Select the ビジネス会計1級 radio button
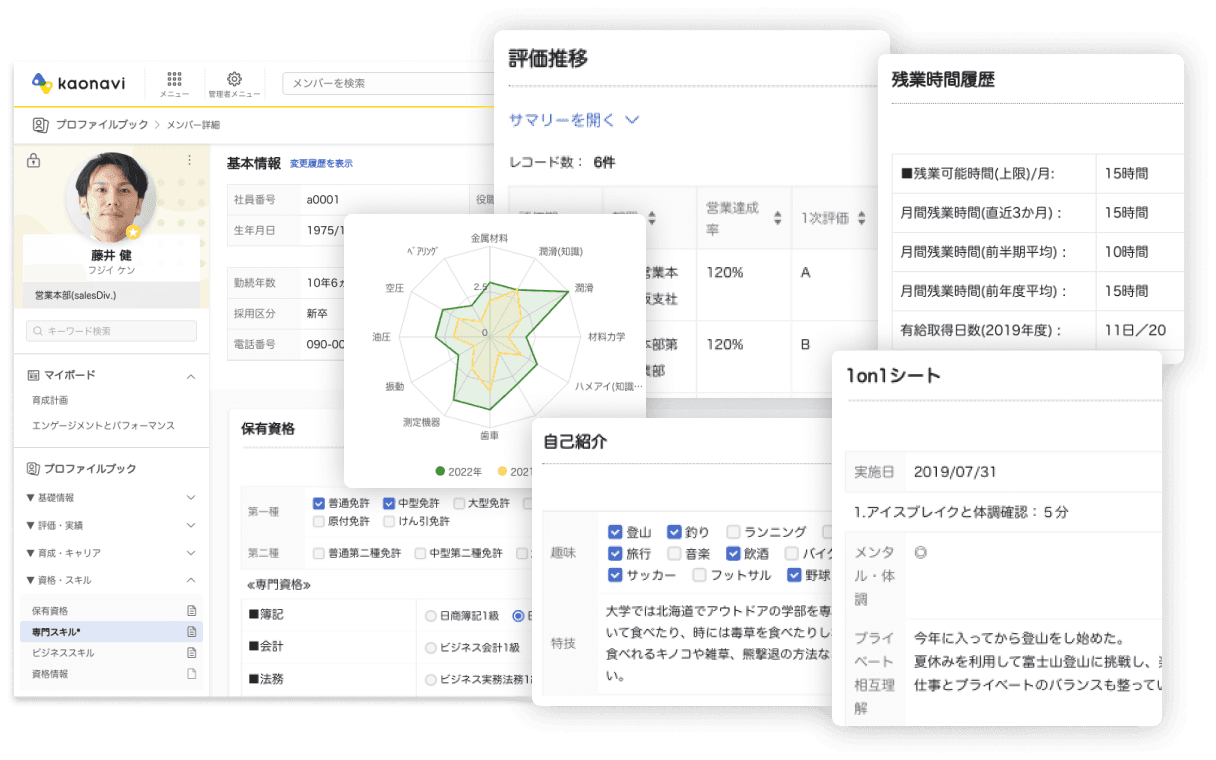The height and width of the screenshot is (760, 1216). [x=431, y=647]
